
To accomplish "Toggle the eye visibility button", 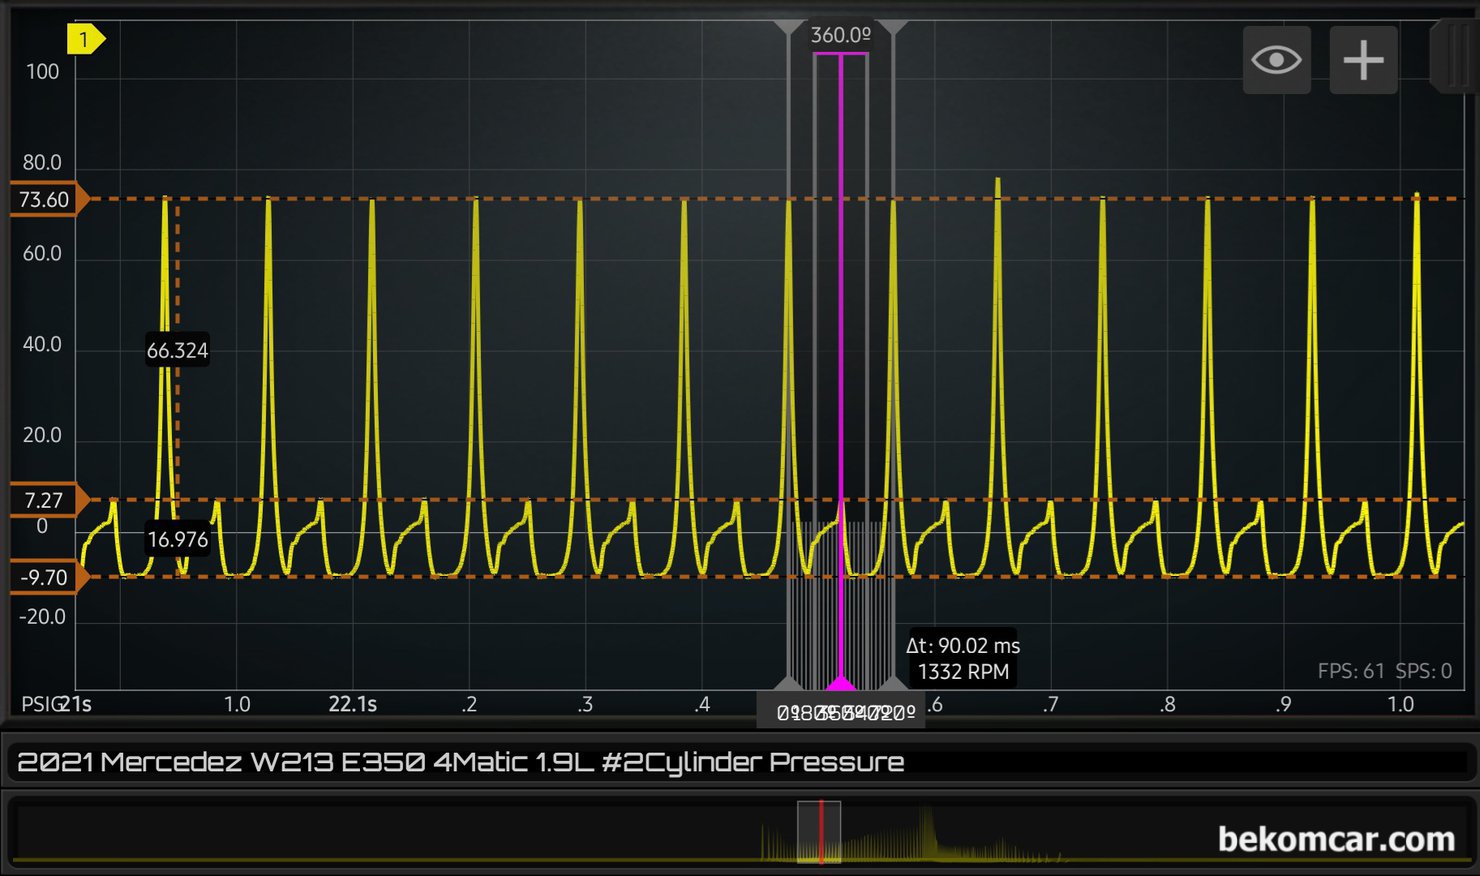I will coord(1276,61).
